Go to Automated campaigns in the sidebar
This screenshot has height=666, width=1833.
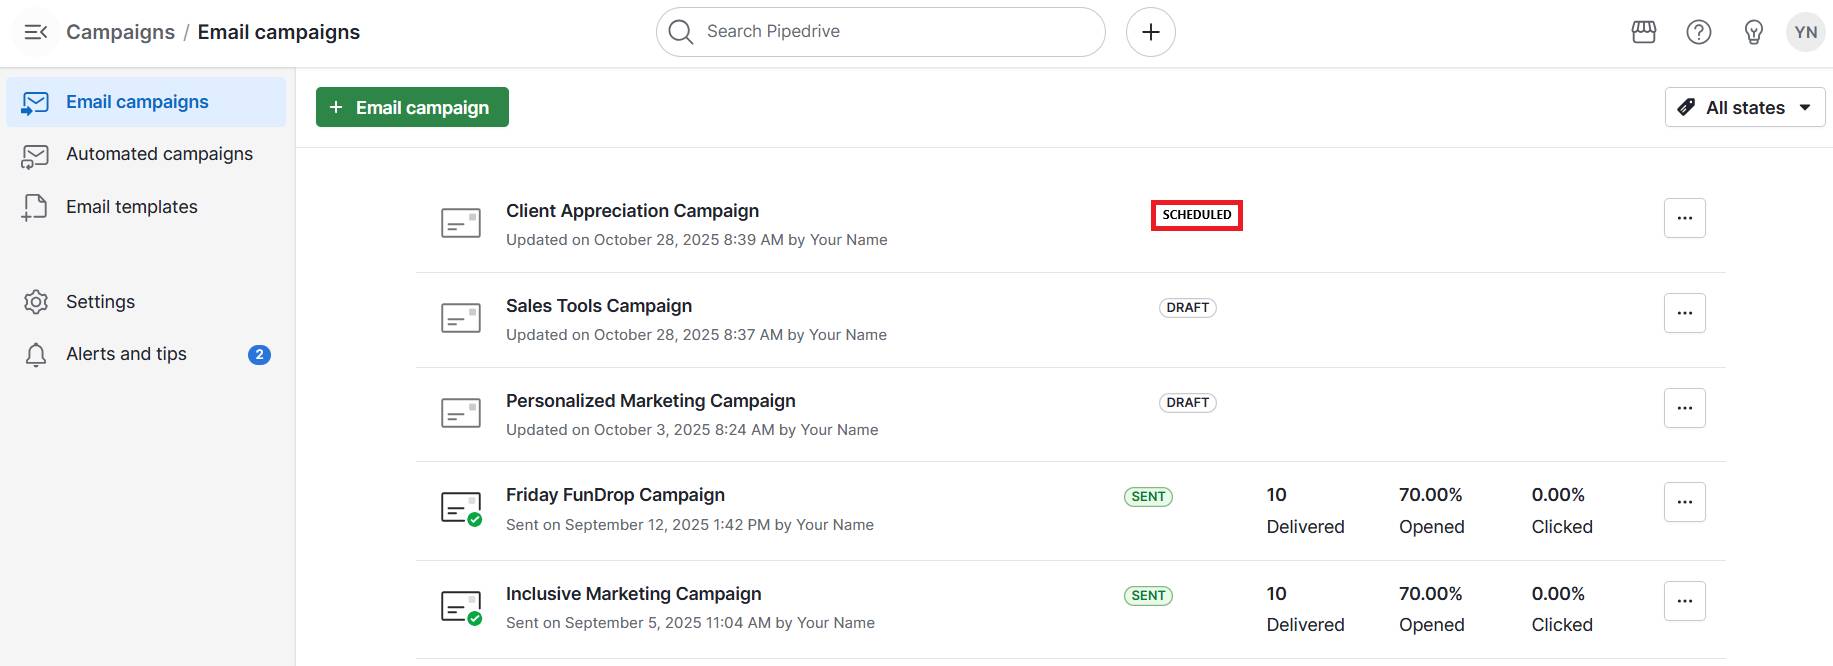click(159, 154)
